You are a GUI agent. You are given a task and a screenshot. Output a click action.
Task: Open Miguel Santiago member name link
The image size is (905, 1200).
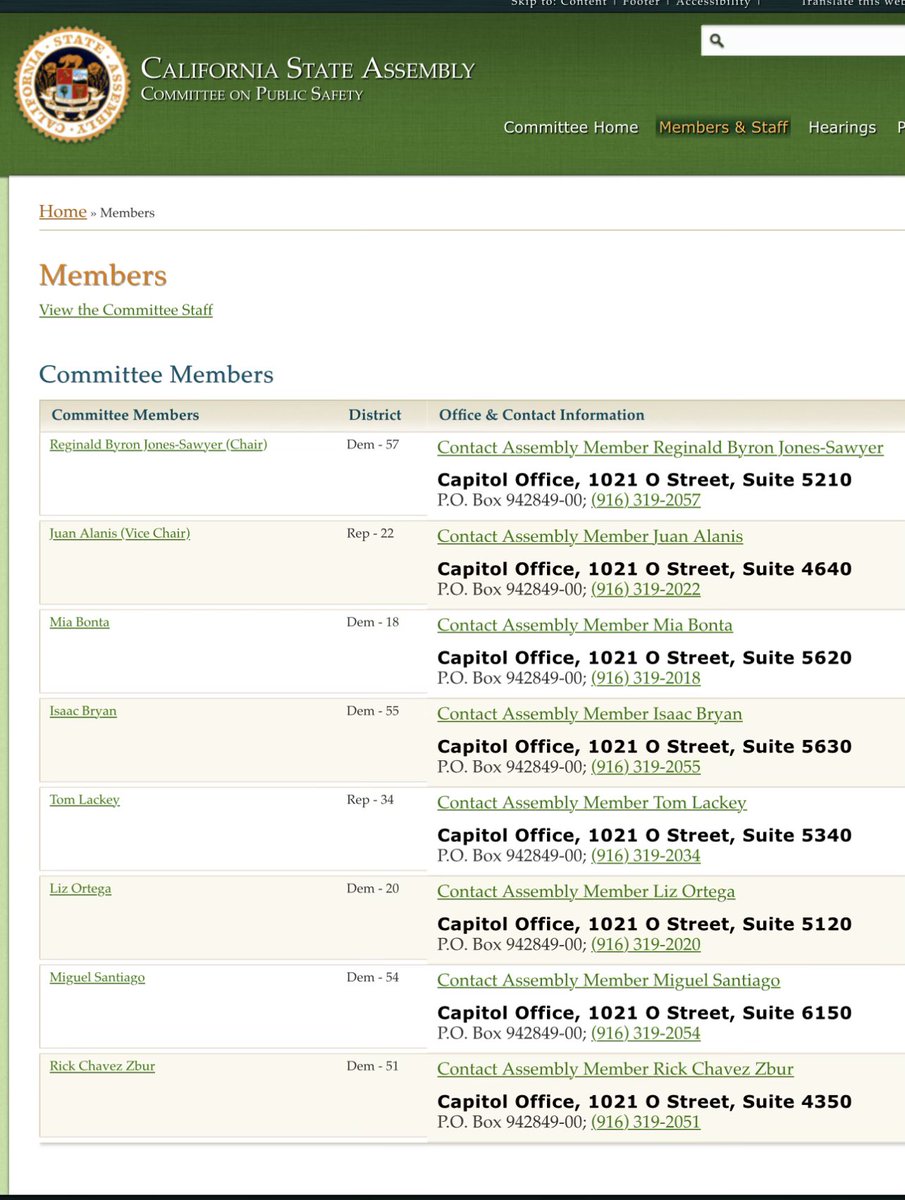tap(97, 977)
